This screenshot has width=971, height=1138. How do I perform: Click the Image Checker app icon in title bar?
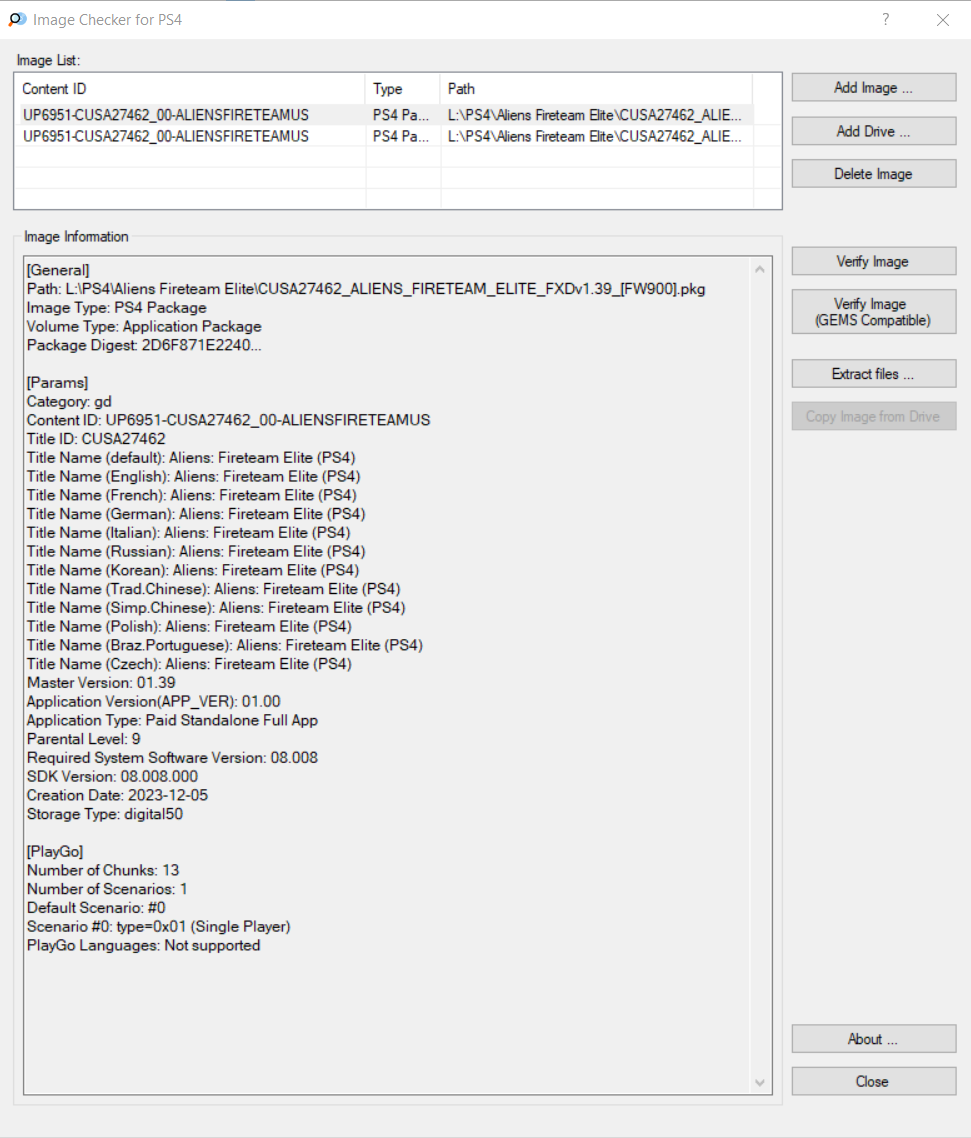[17, 20]
